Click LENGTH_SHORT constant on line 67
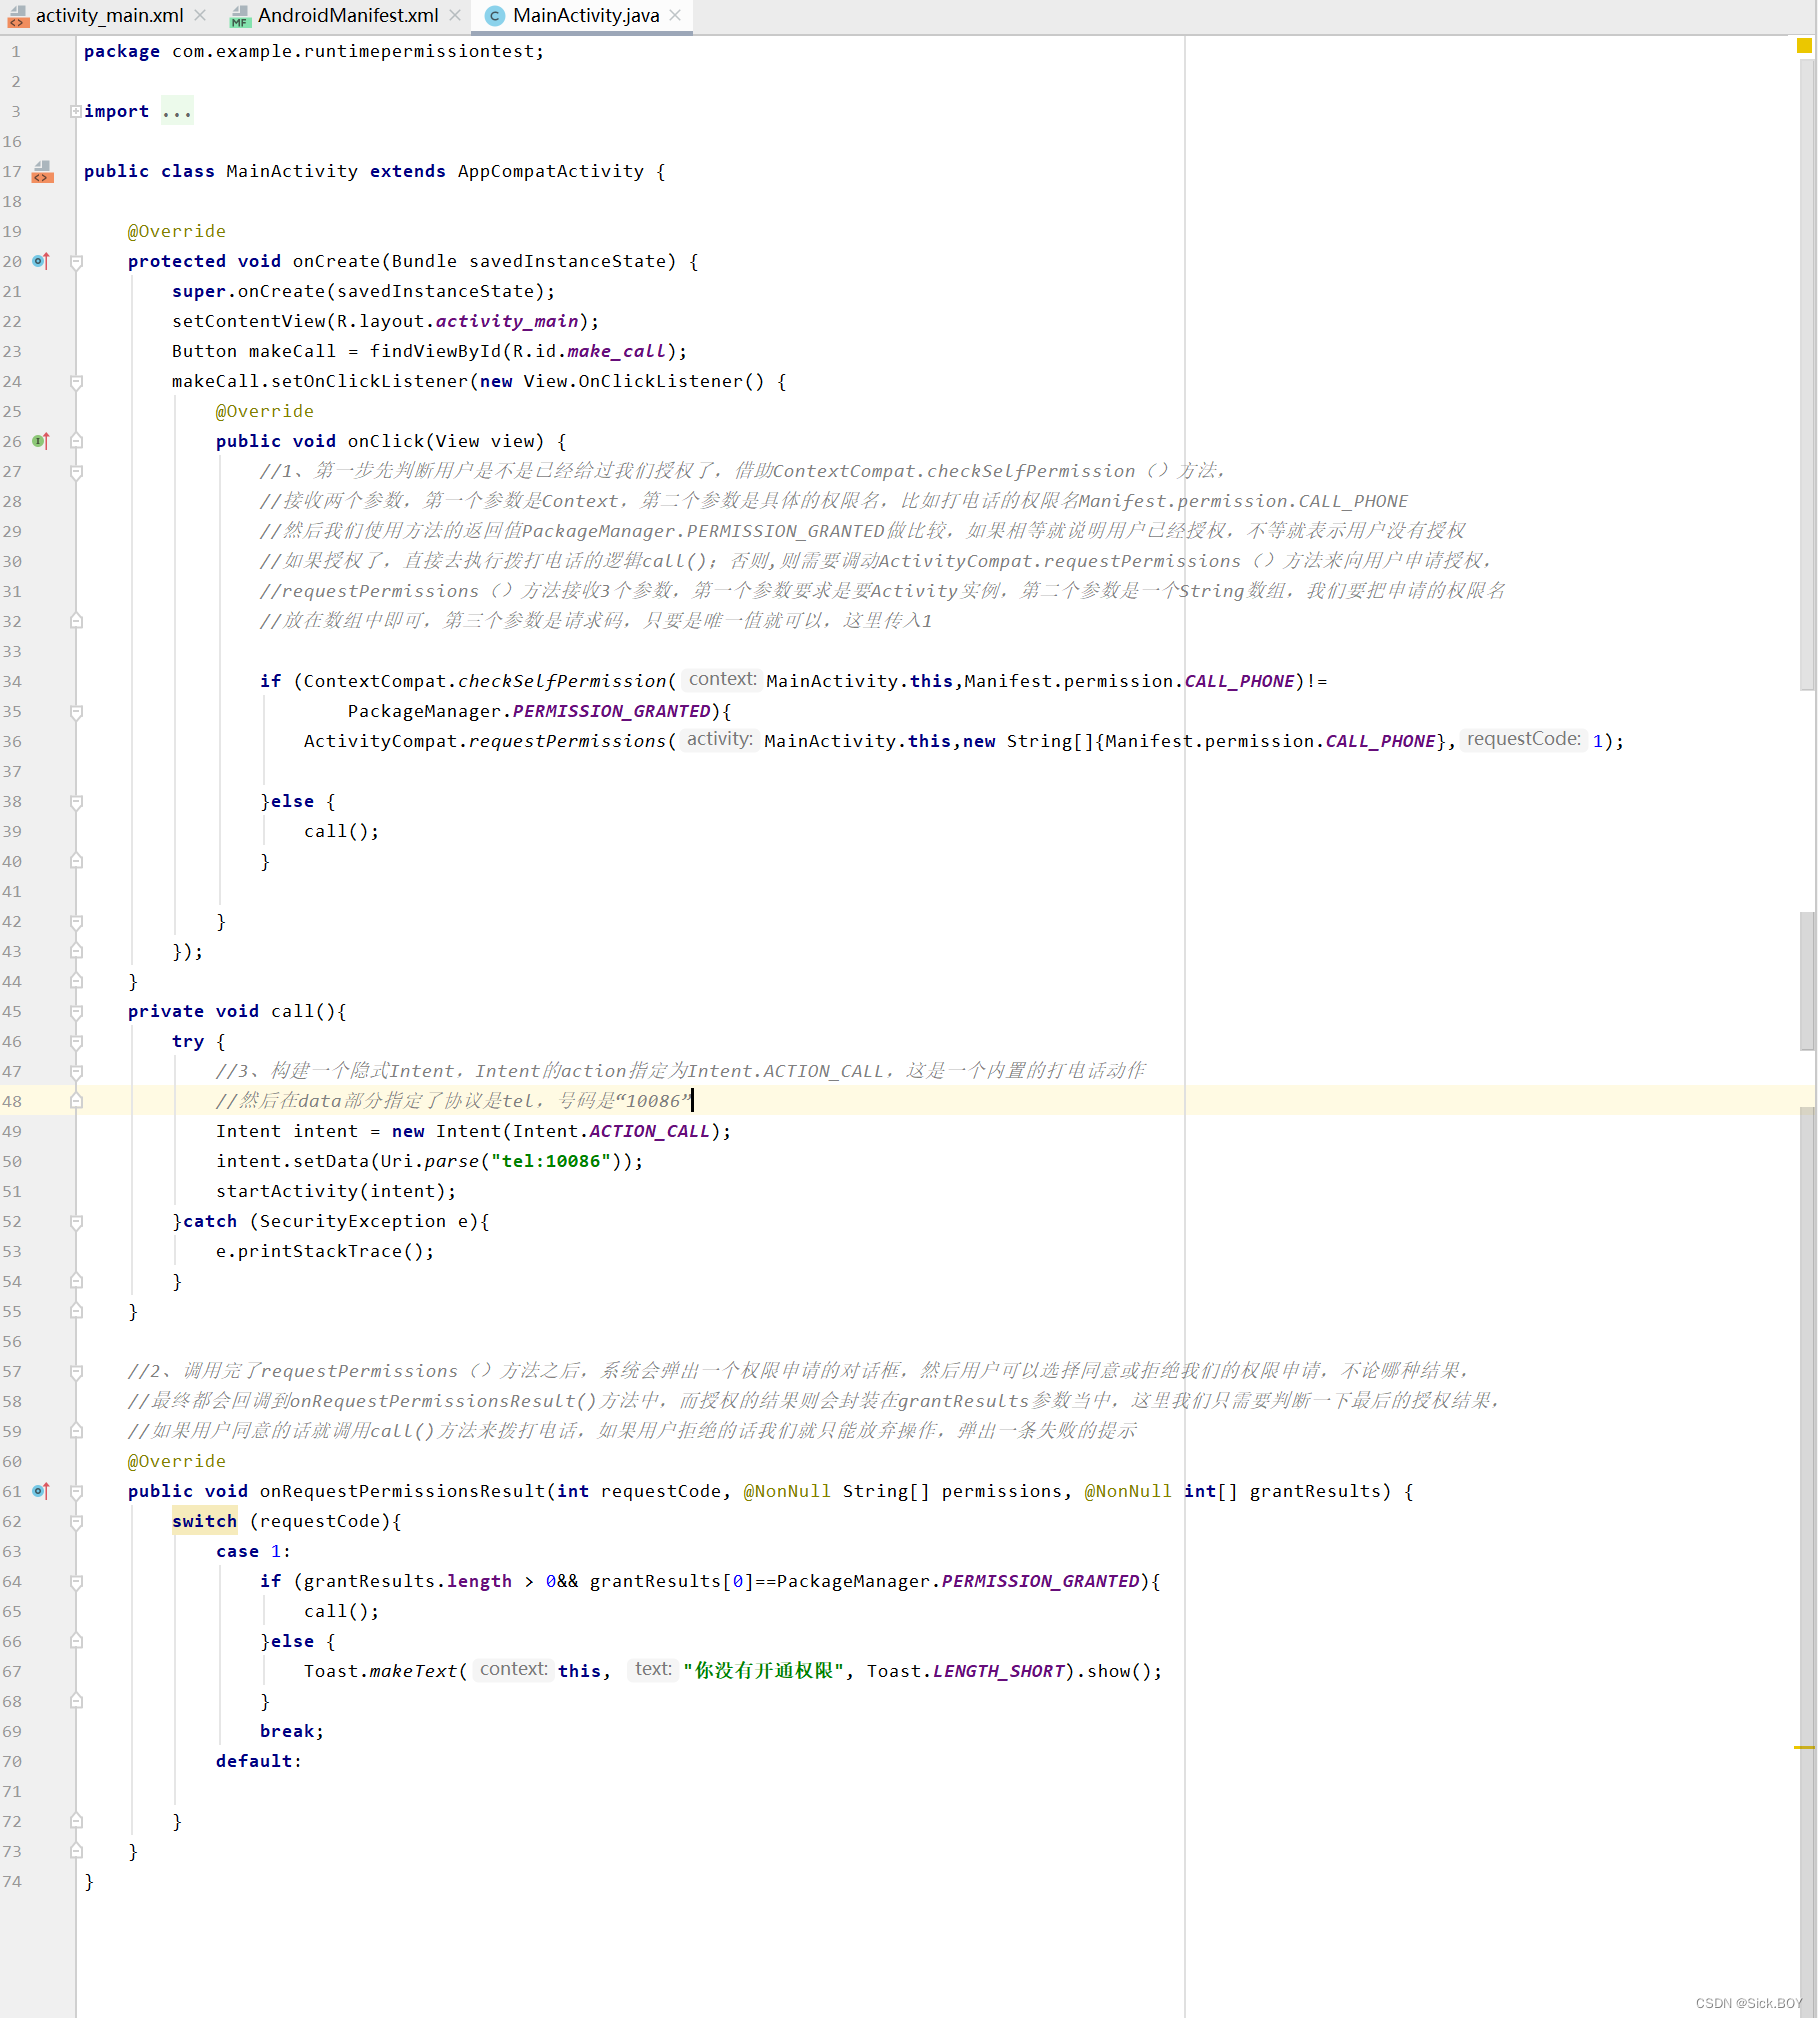This screenshot has width=1818, height=2018. coord(998,1671)
